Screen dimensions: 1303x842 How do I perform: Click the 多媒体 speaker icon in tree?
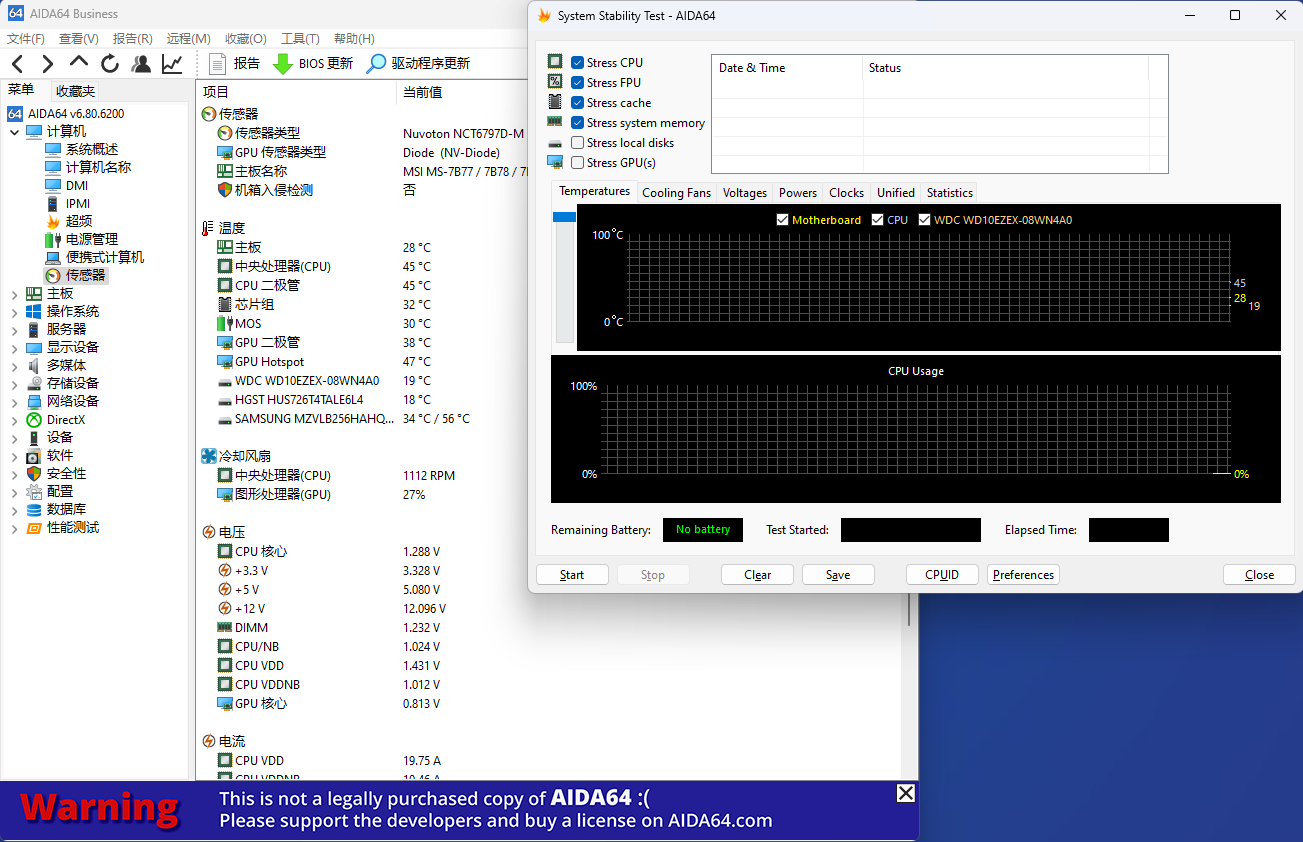click(x=34, y=366)
